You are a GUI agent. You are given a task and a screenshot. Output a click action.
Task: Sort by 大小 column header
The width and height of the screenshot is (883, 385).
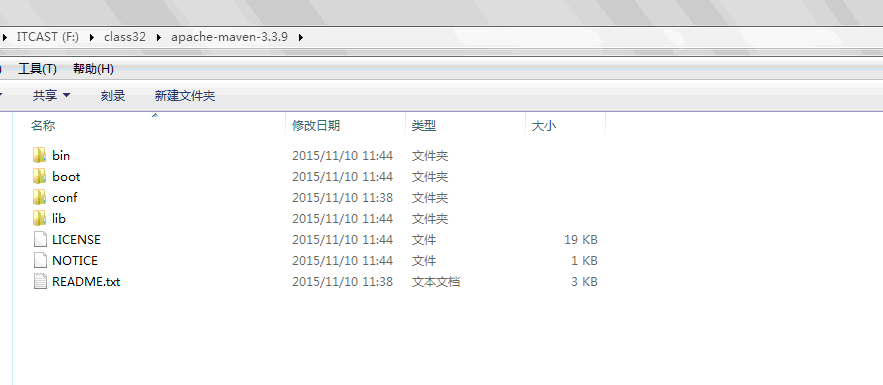(544, 126)
